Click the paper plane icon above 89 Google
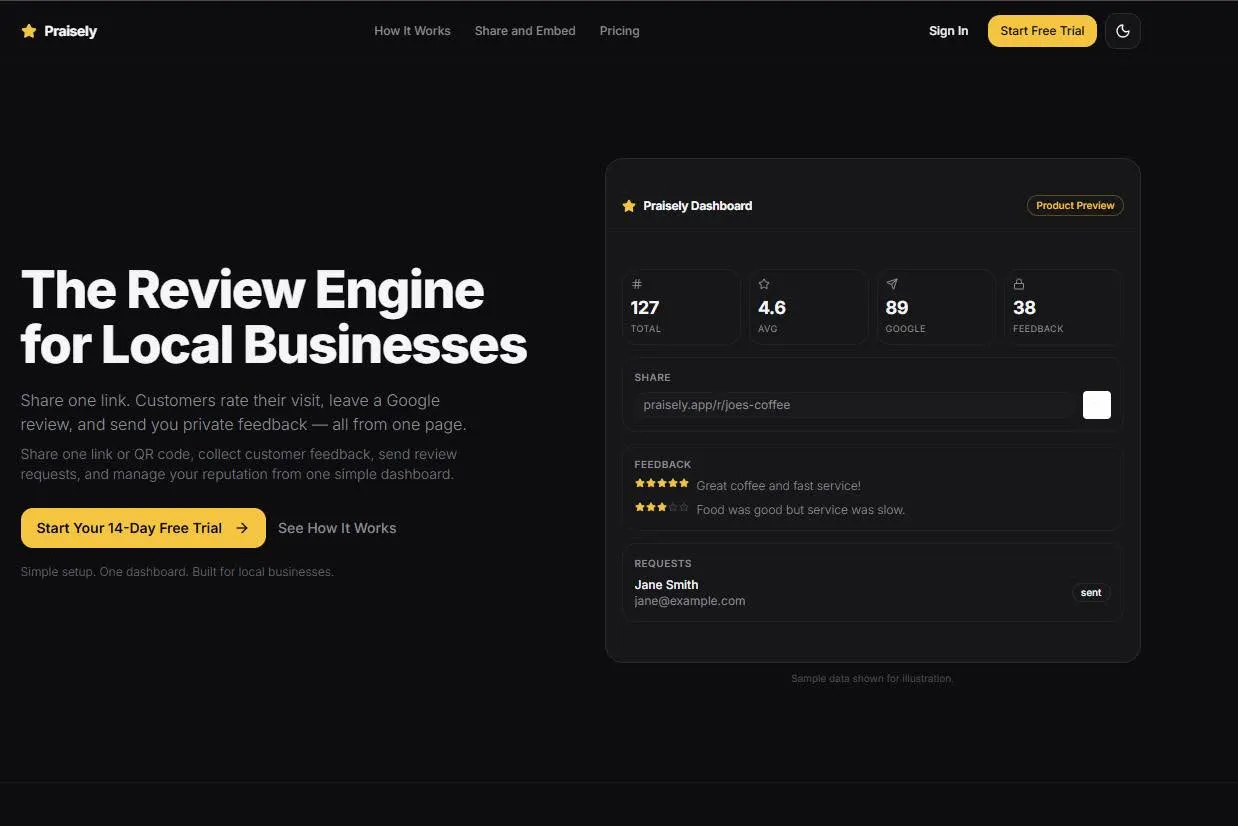The width and height of the screenshot is (1238, 826). [x=892, y=284]
